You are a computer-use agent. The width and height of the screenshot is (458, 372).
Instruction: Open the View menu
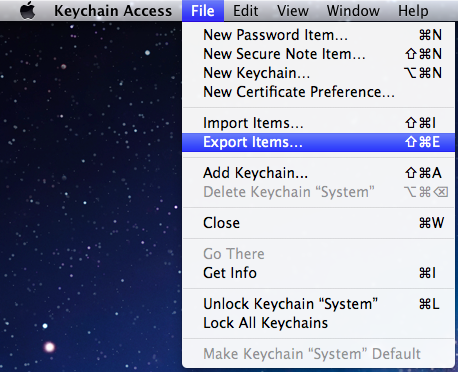tap(293, 11)
